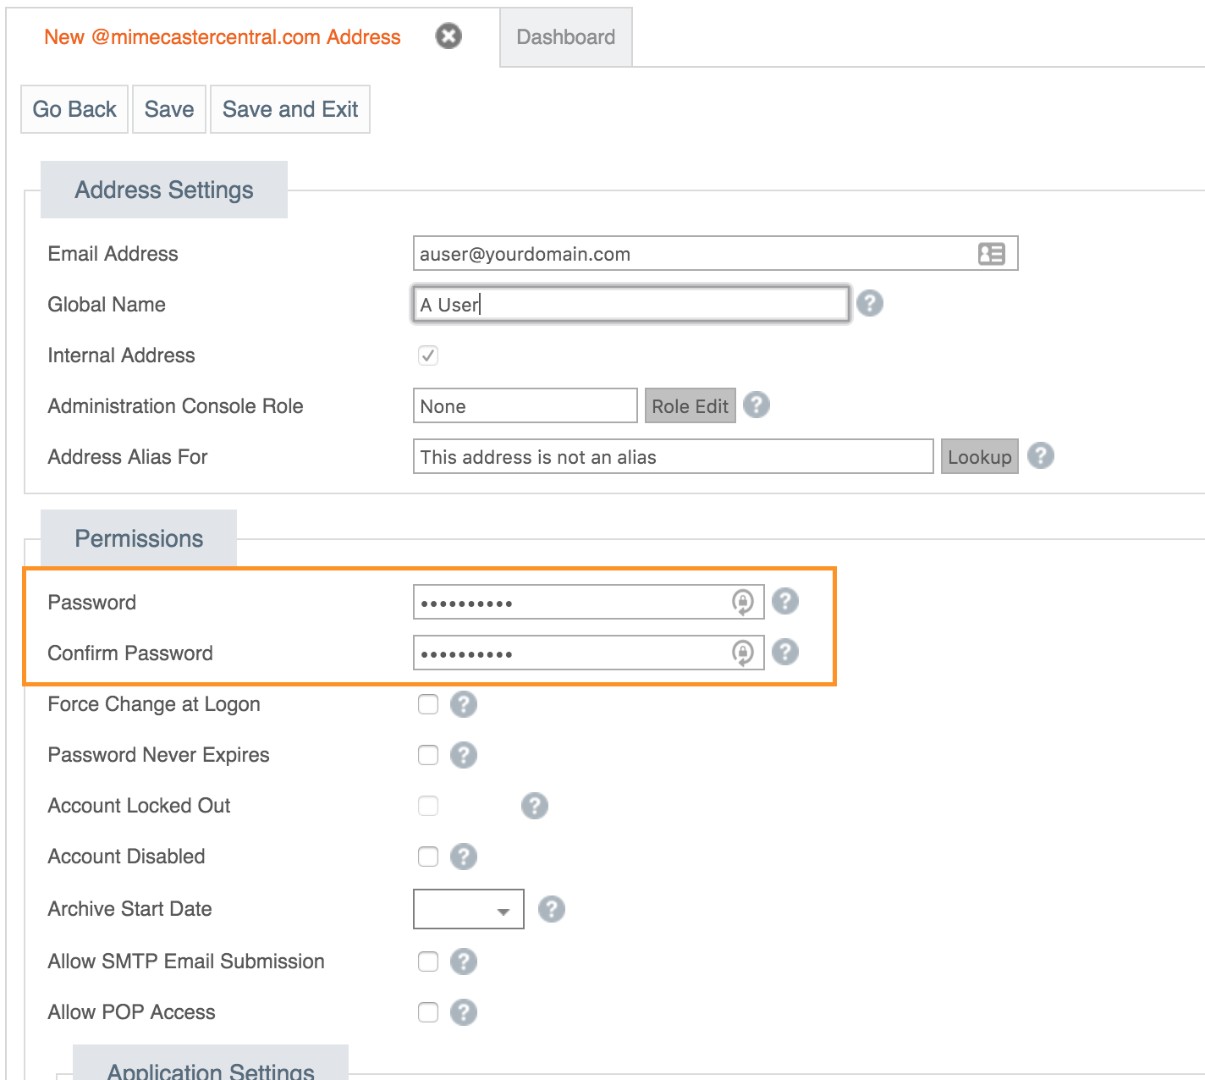The image size is (1205, 1080).
Task: Open help for Archive Start Date
Action: point(550,909)
